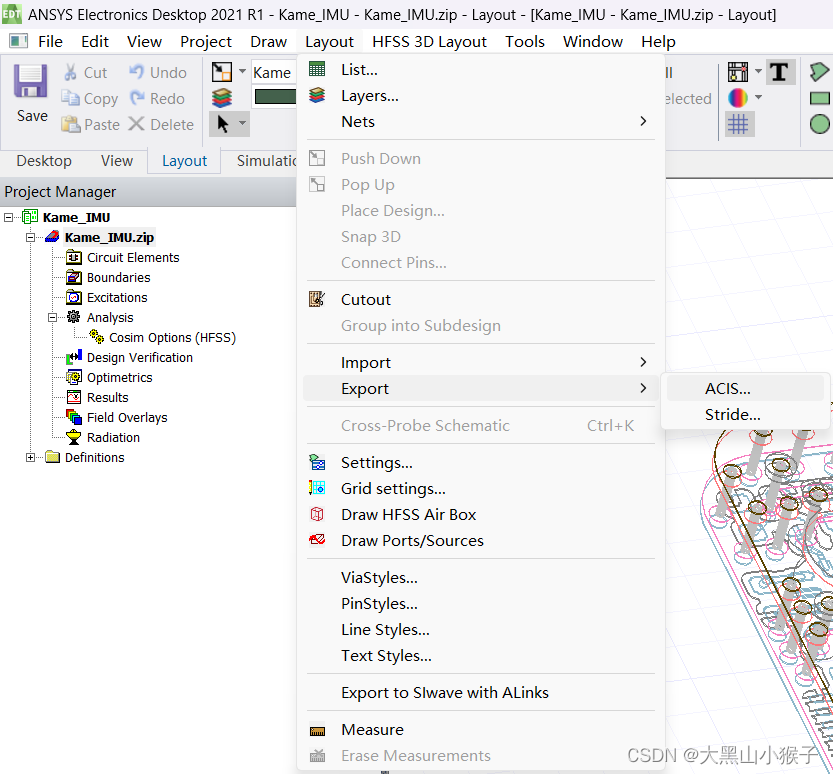Click Cutout in Layout menu
The height and width of the screenshot is (774, 833).
(481, 300)
